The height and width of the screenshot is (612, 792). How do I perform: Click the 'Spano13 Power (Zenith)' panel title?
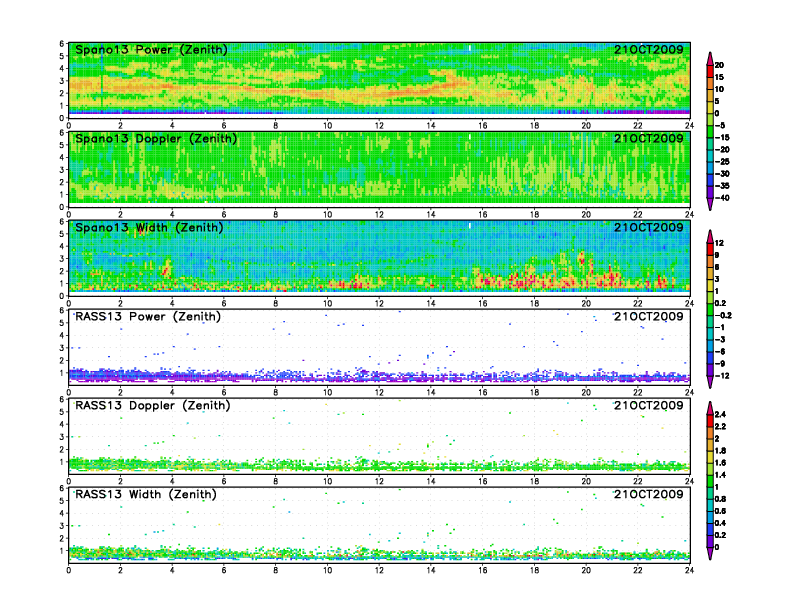pos(151,49)
